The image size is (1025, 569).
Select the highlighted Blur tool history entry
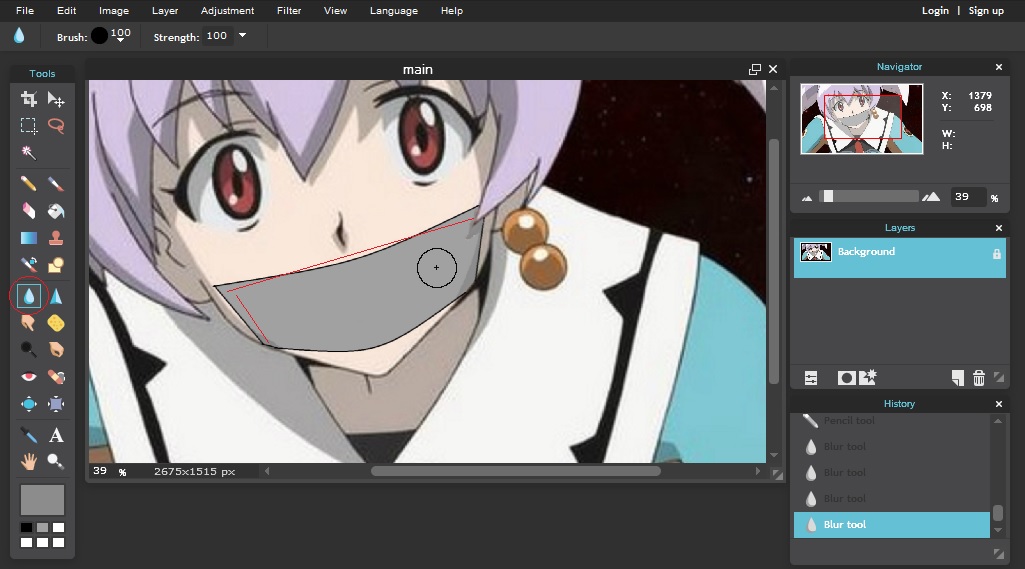click(892, 525)
